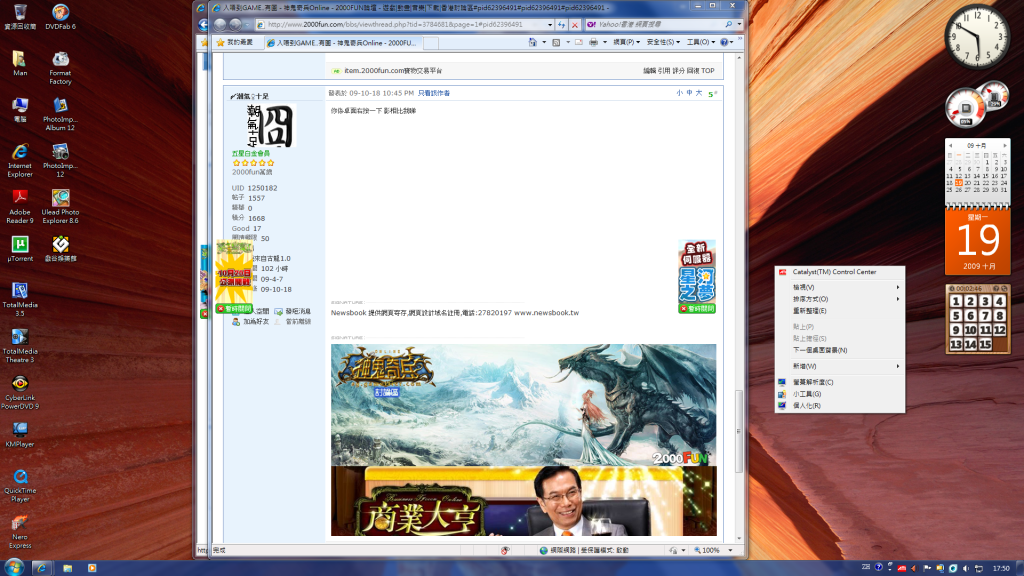This screenshot has width=1024, height=576.
Task: Click the Internet Explorer taskbar button
Action: 41,568
